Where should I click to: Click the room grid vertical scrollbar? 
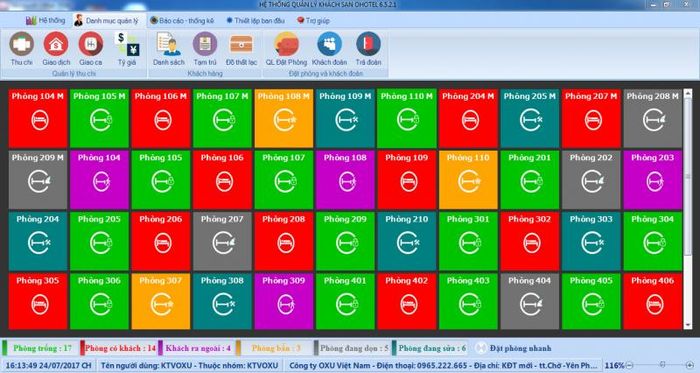coord(688,209)
